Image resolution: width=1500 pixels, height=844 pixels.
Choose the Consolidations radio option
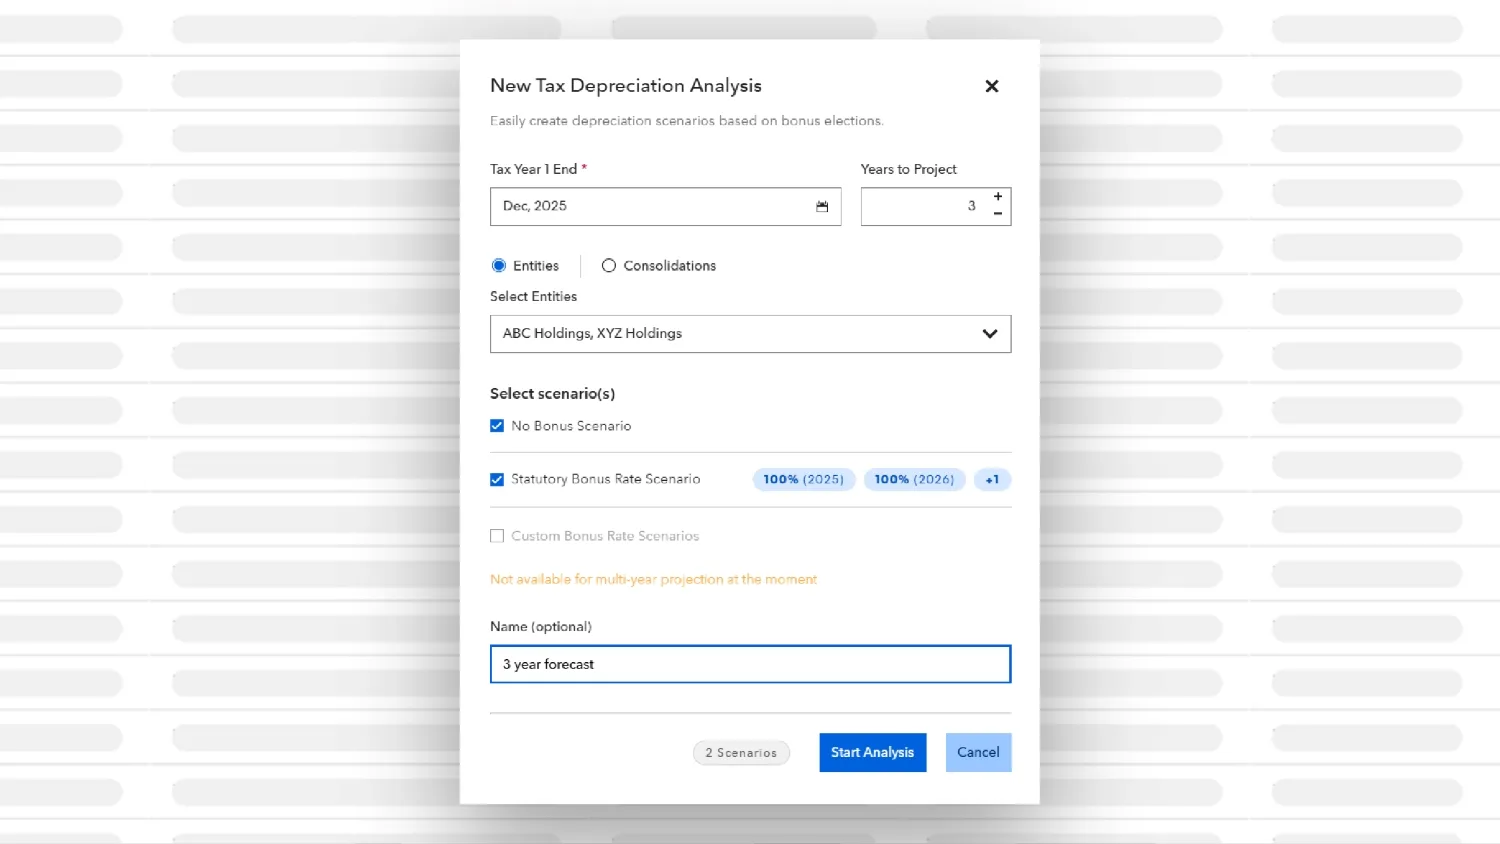(608, 266)
